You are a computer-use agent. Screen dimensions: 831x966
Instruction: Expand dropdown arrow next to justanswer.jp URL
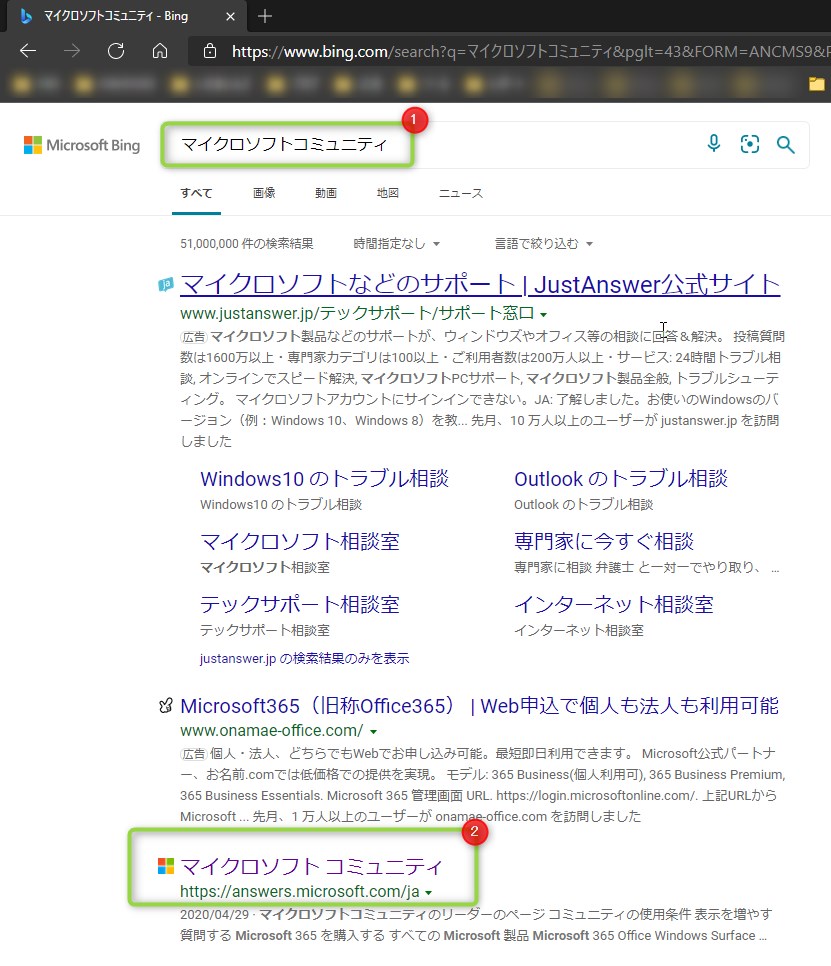click(543, 315)
